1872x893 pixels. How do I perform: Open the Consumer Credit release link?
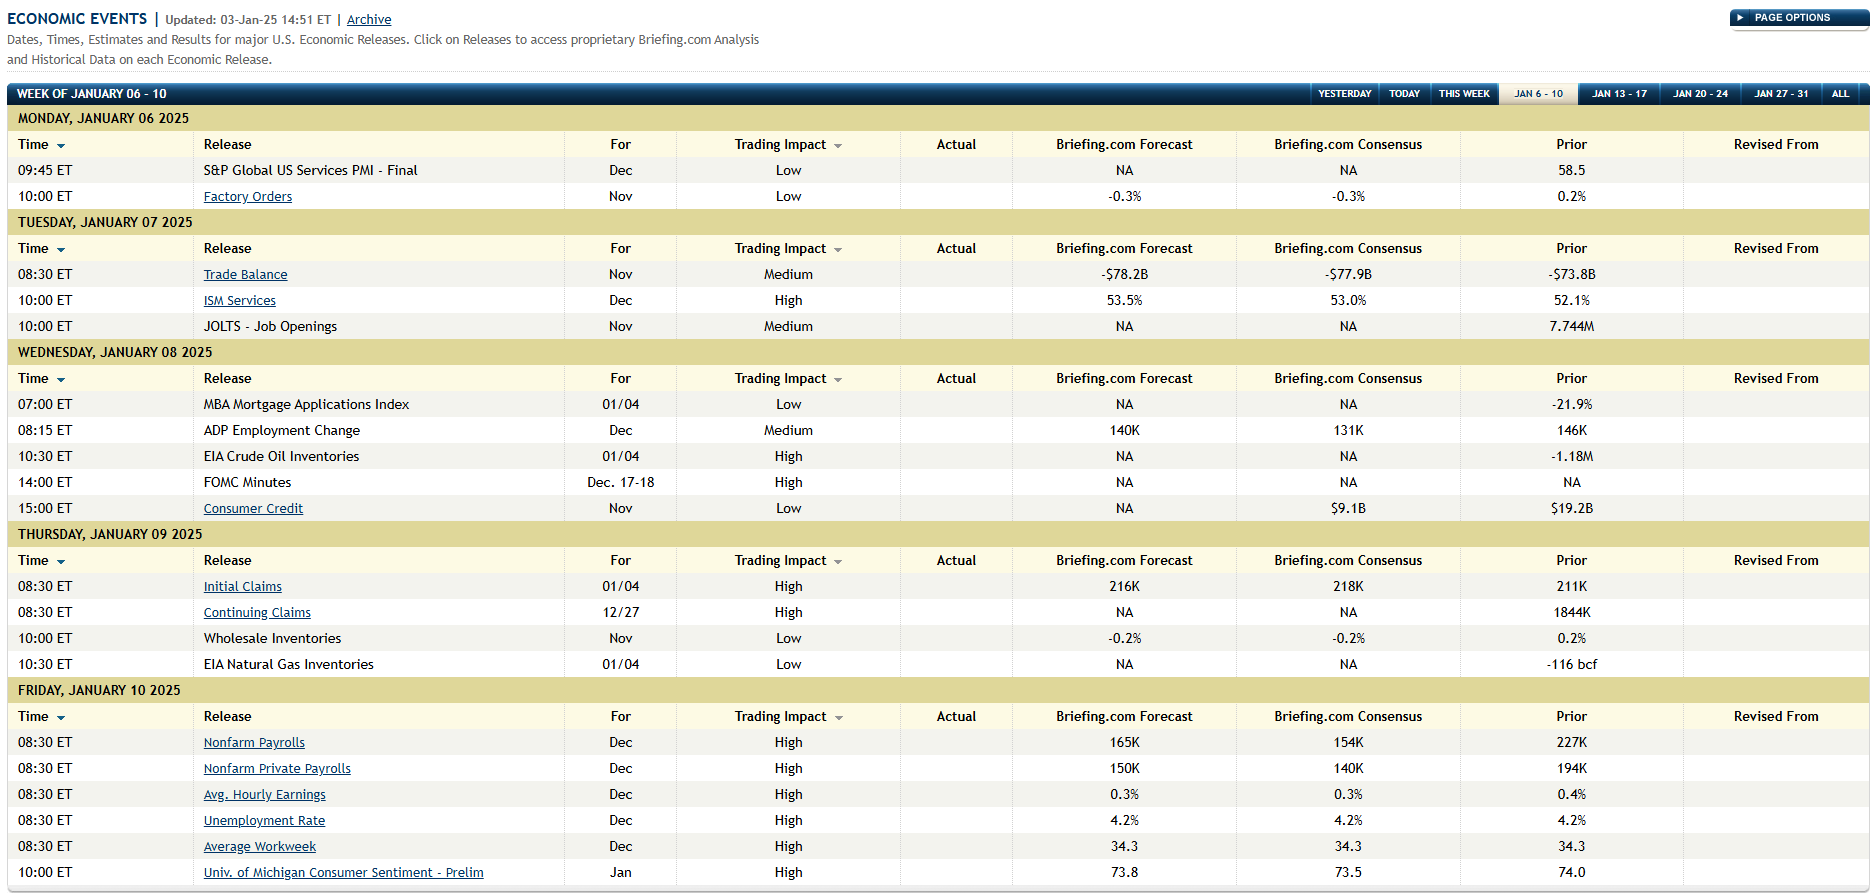point(253,509)
